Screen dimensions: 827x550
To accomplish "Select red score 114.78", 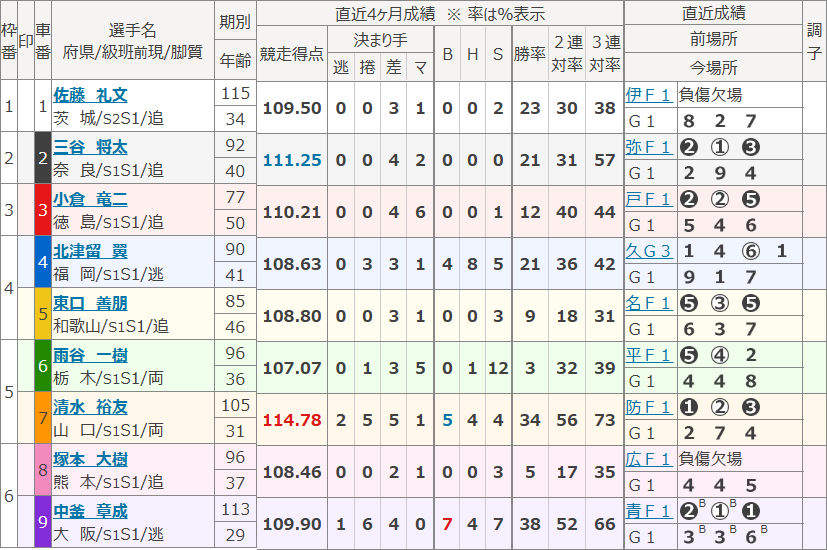I will pyautogui.click(x=292, y=420).
